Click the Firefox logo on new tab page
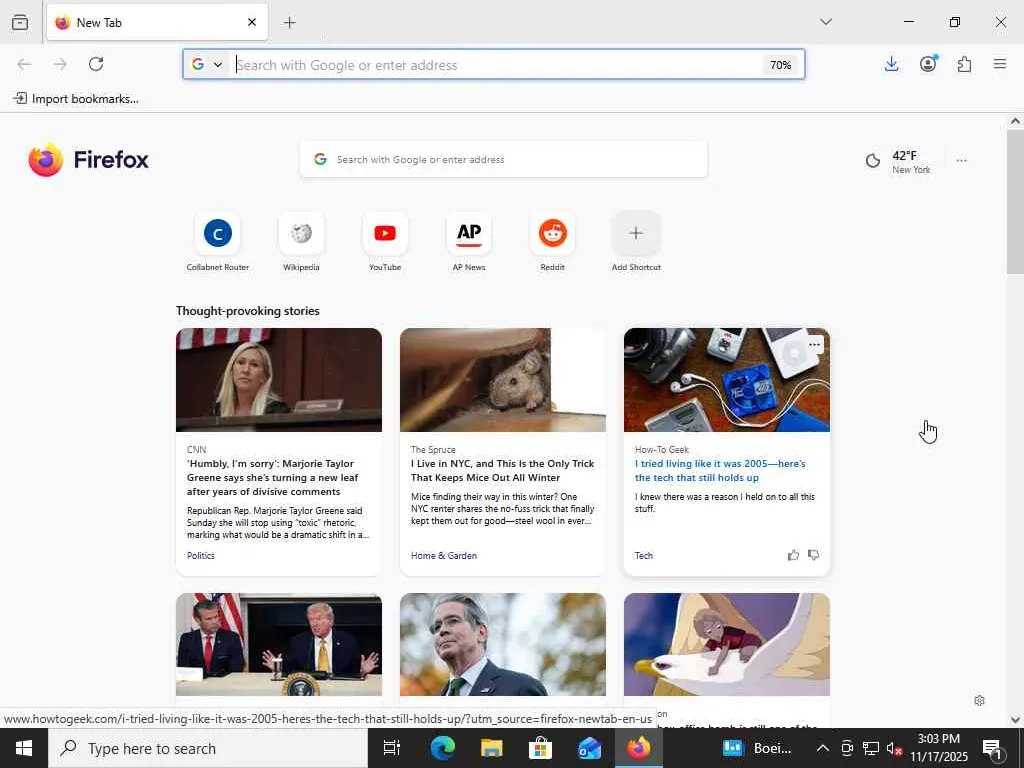Viewport: 1024px width, 768px height. coord(88,159)
